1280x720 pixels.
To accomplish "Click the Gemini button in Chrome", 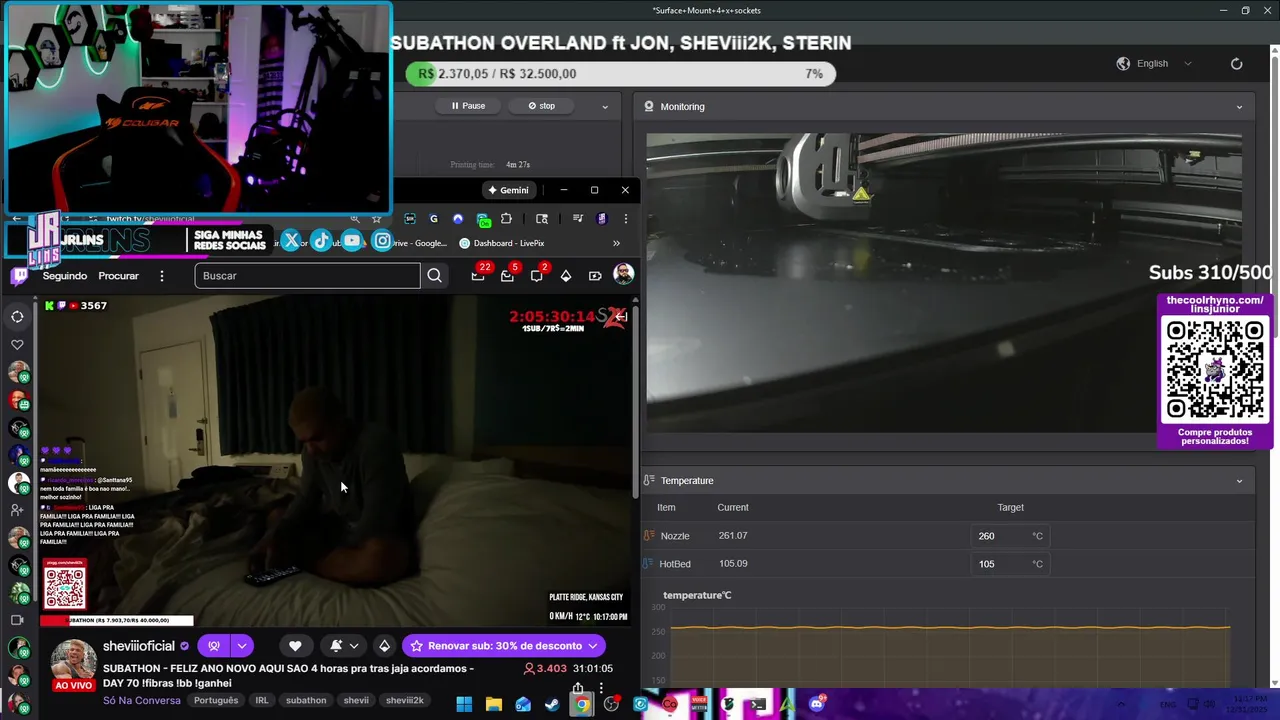I will point(508,190).
